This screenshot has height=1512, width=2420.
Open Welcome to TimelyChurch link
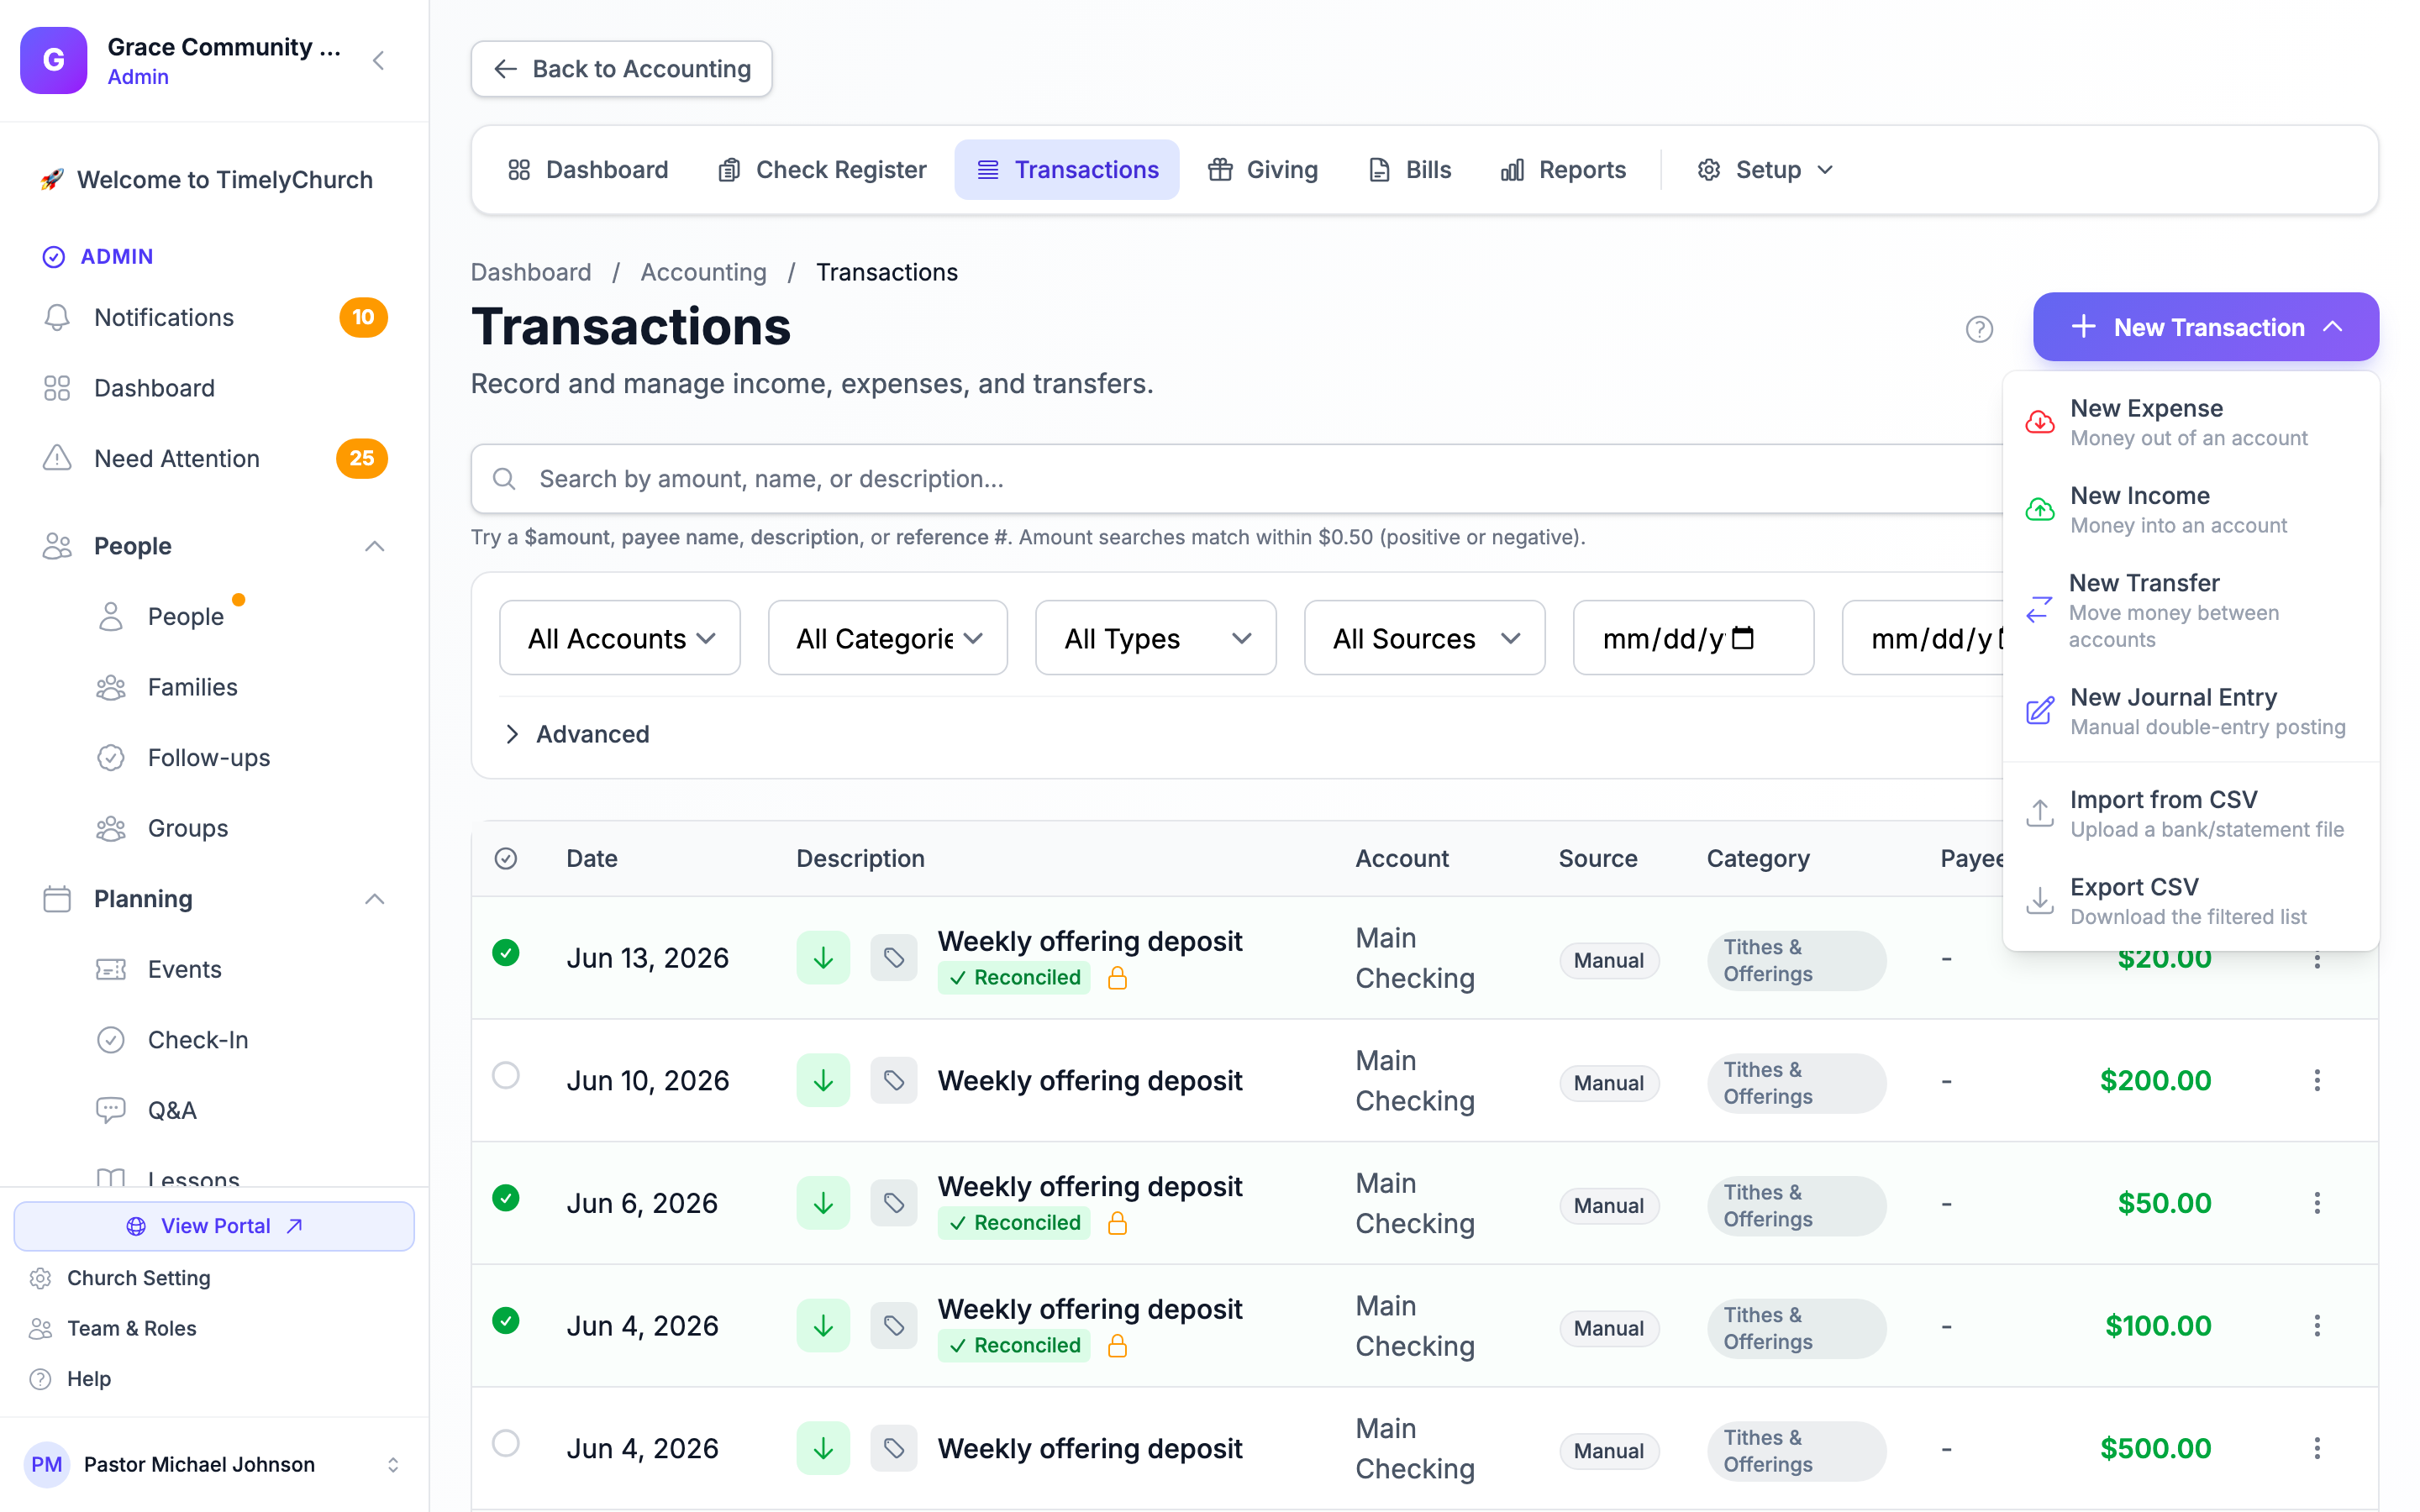(206, 180)
